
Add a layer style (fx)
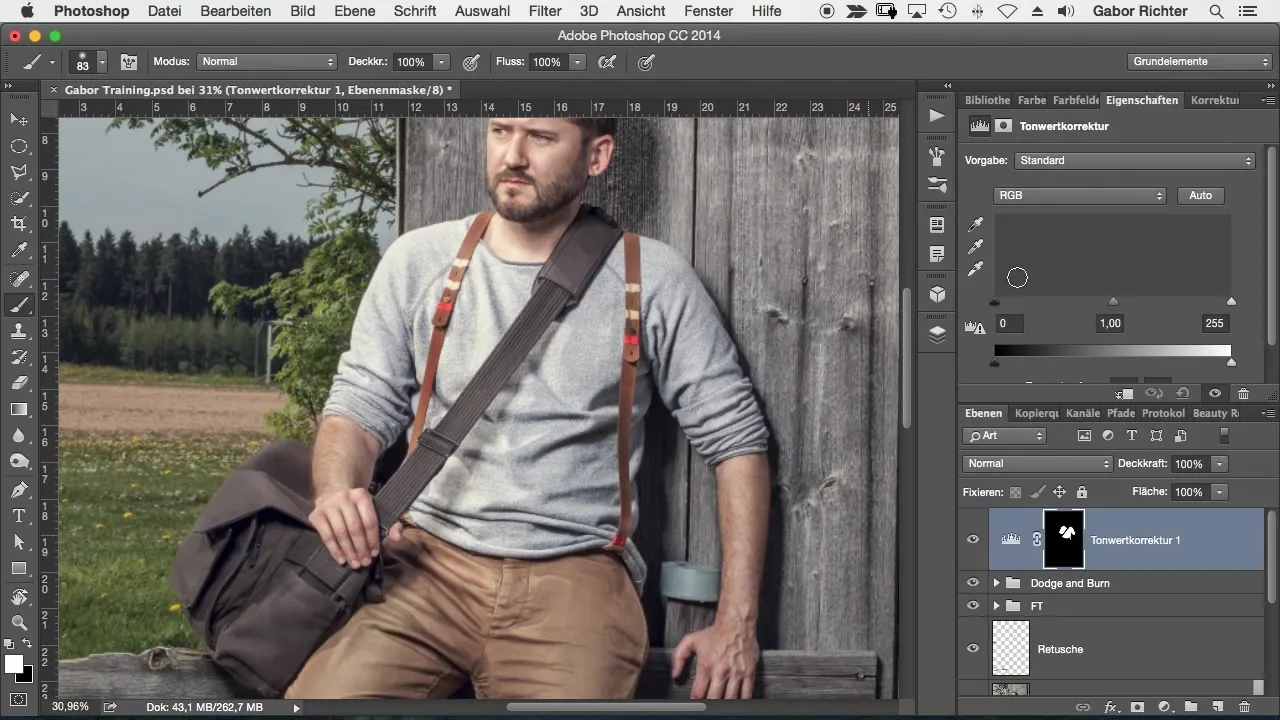click(x=1110, y=707)
